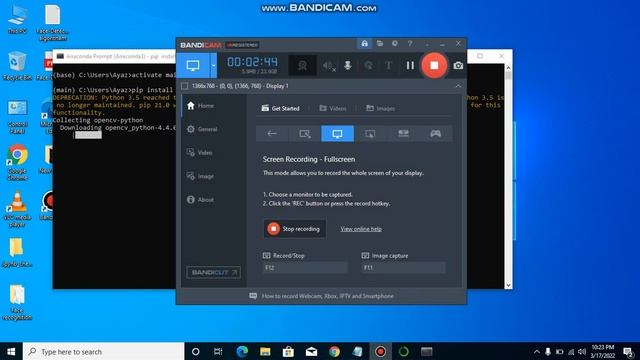Open File Explorer from taskbar
The image size is (640, 360).
[265, 351]
